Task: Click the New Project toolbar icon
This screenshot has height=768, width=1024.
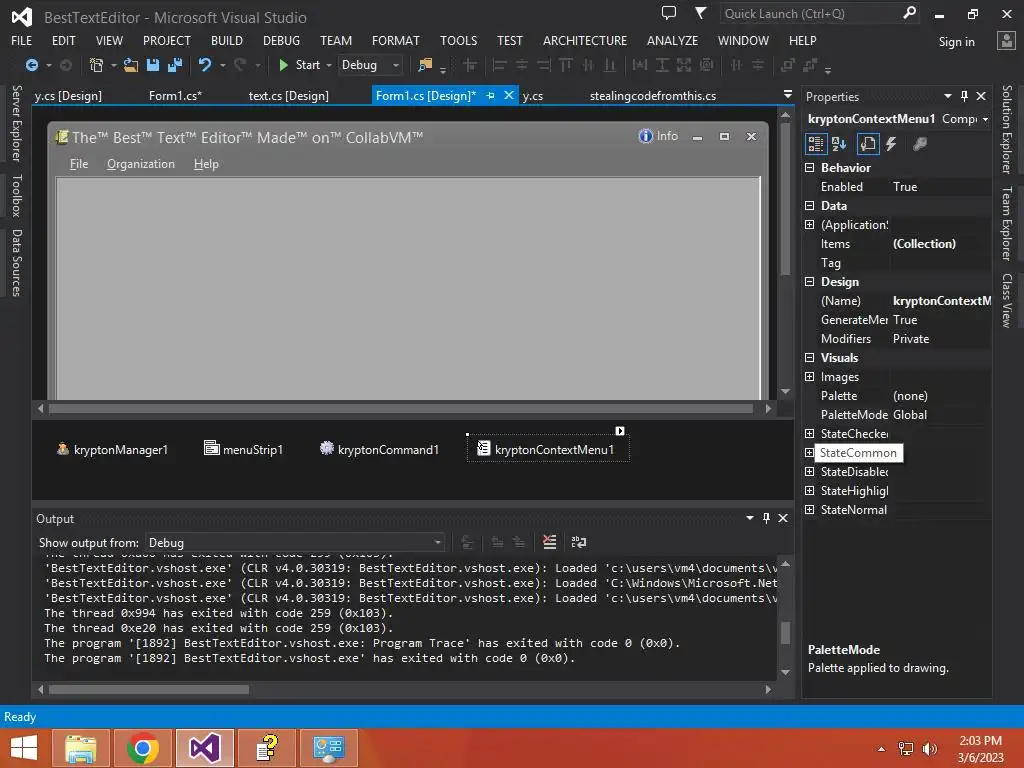Action: coord(96,65)
